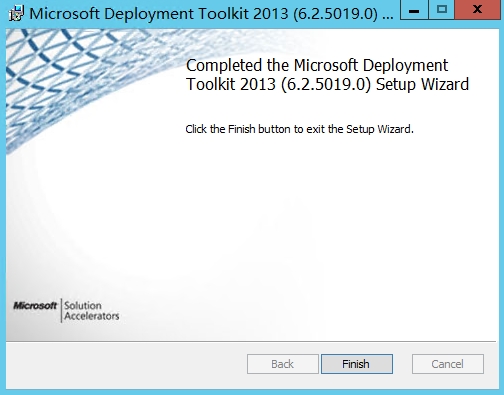Click the Microsoft Solution Accelerators logo
The image size is (504, 395).
66,311
